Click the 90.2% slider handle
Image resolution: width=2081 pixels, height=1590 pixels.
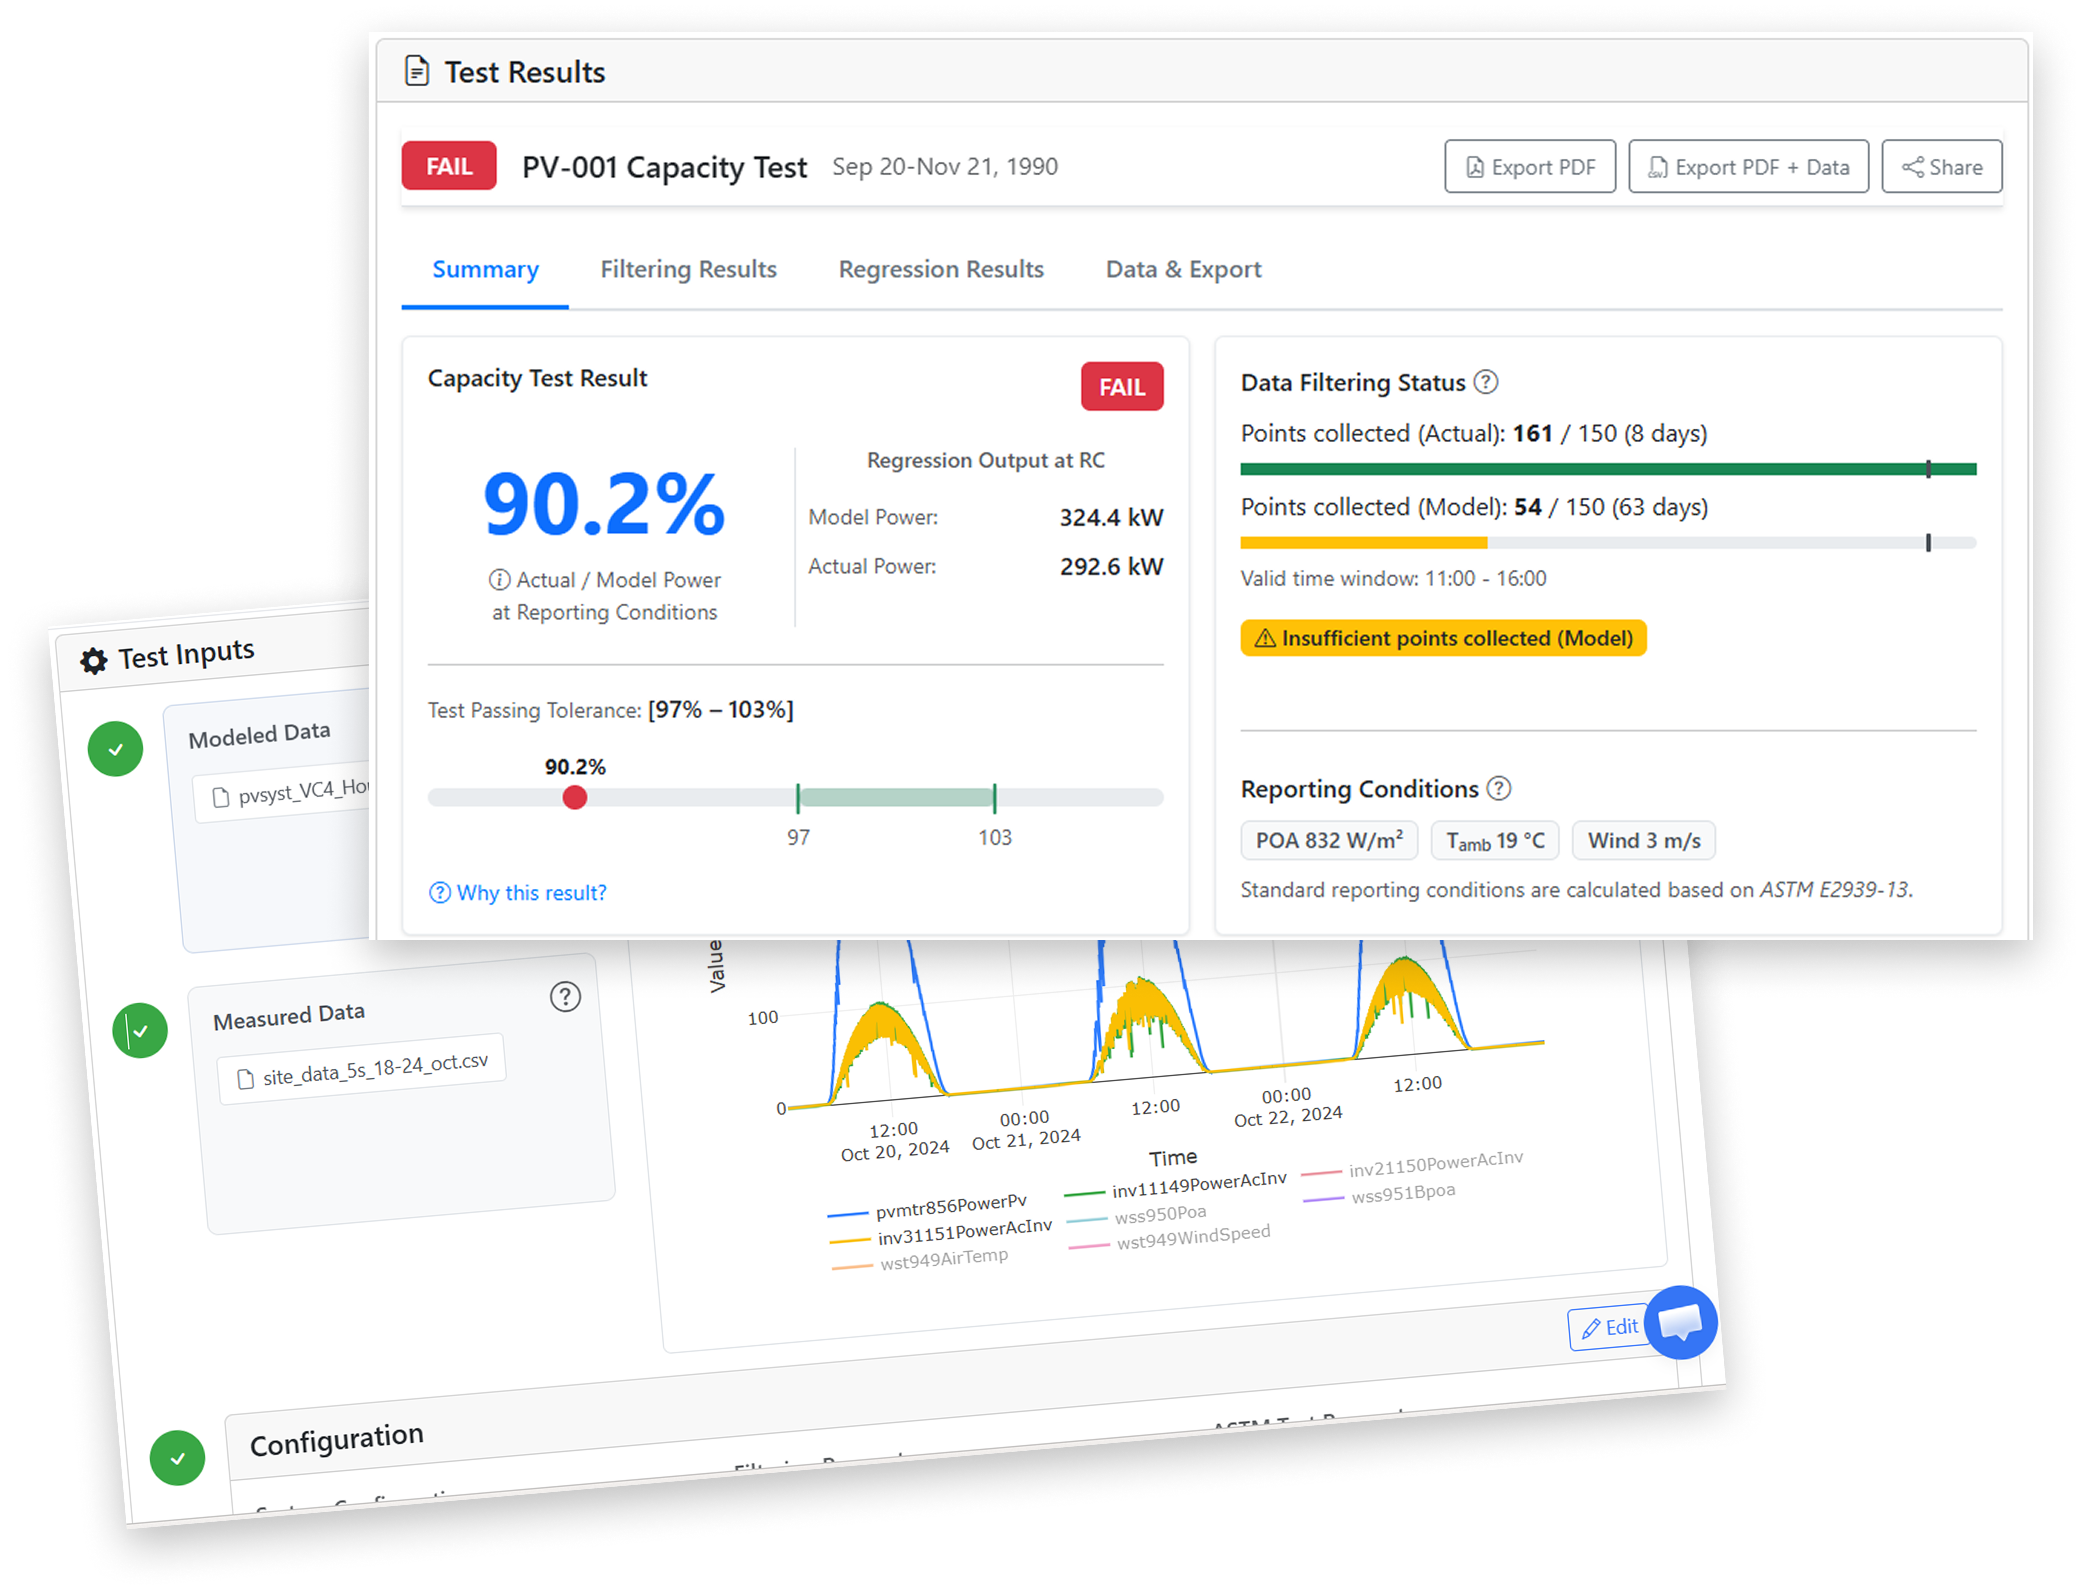pos(575,797)
